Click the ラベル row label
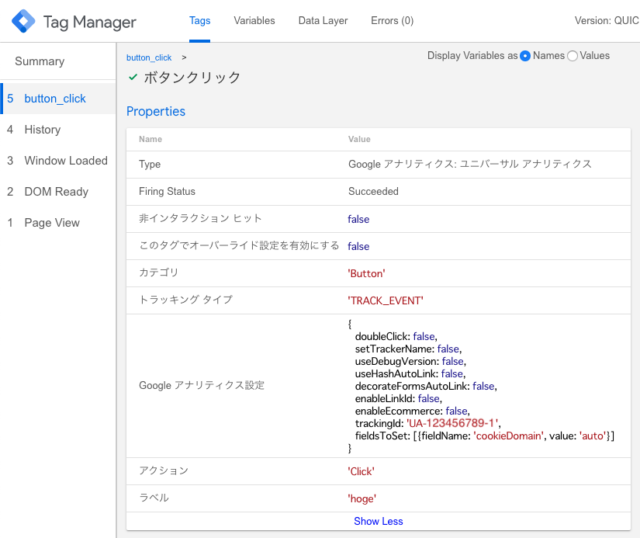Image resolution: width=640 pixels, height=538 pixels. point(154,498)
